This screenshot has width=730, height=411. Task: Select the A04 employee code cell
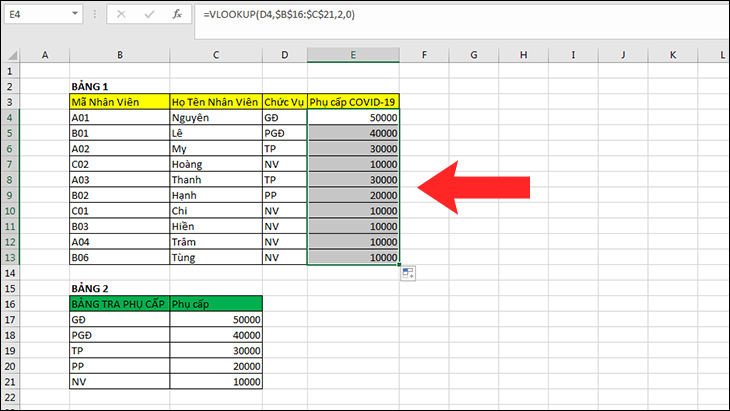pos(120,242)
